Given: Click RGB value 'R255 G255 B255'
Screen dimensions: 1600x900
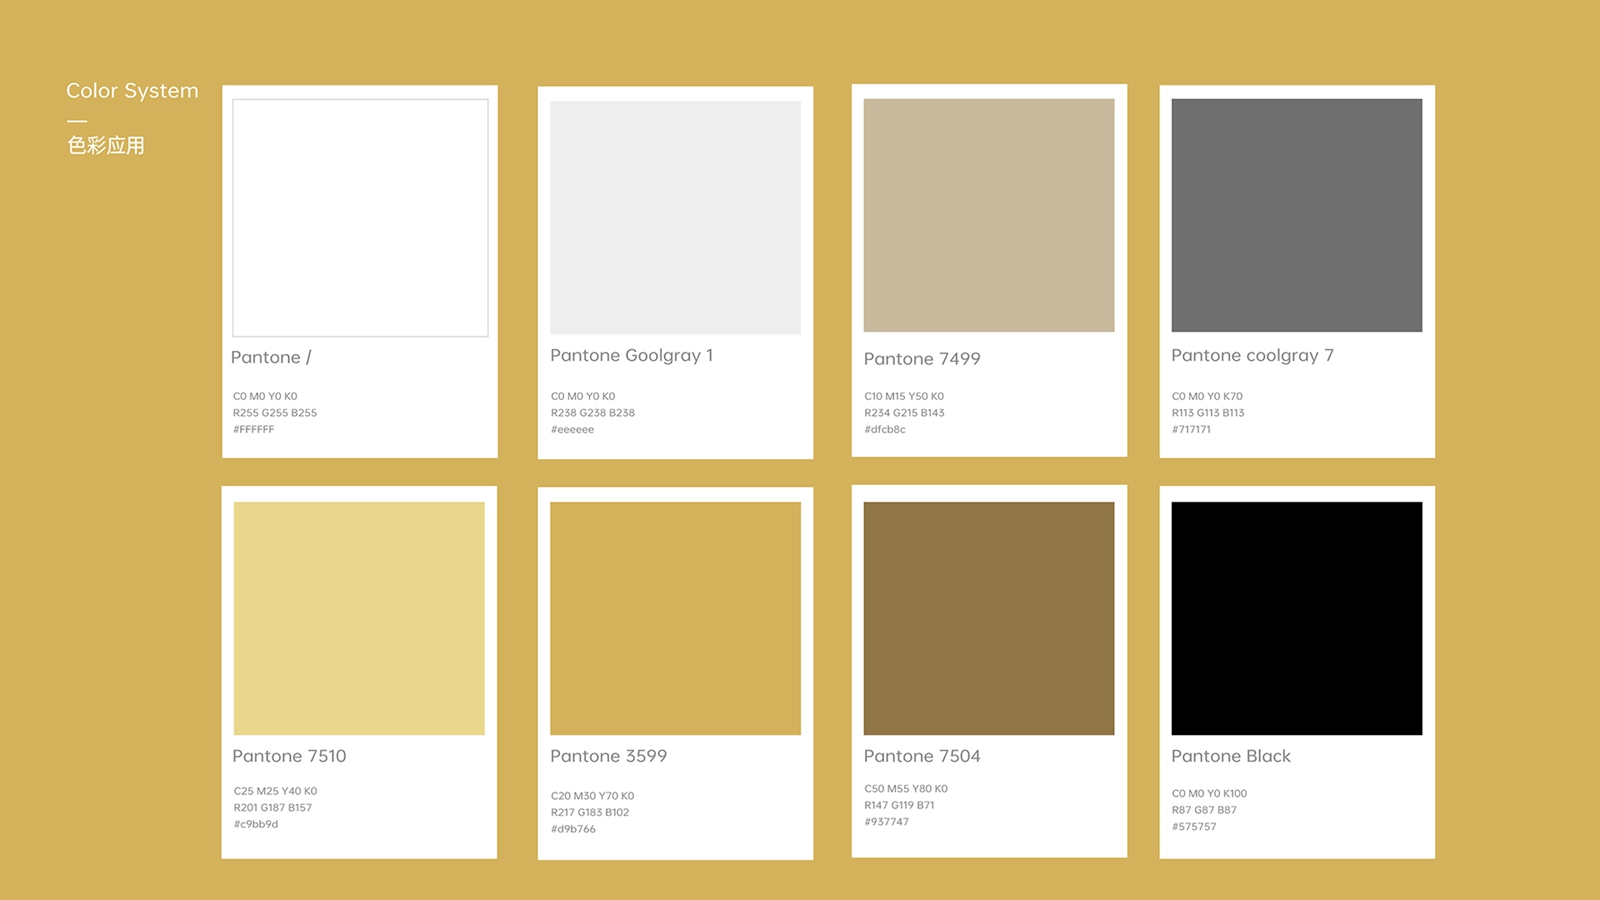Looking at the screenshot, I should [x=275, y=413].
